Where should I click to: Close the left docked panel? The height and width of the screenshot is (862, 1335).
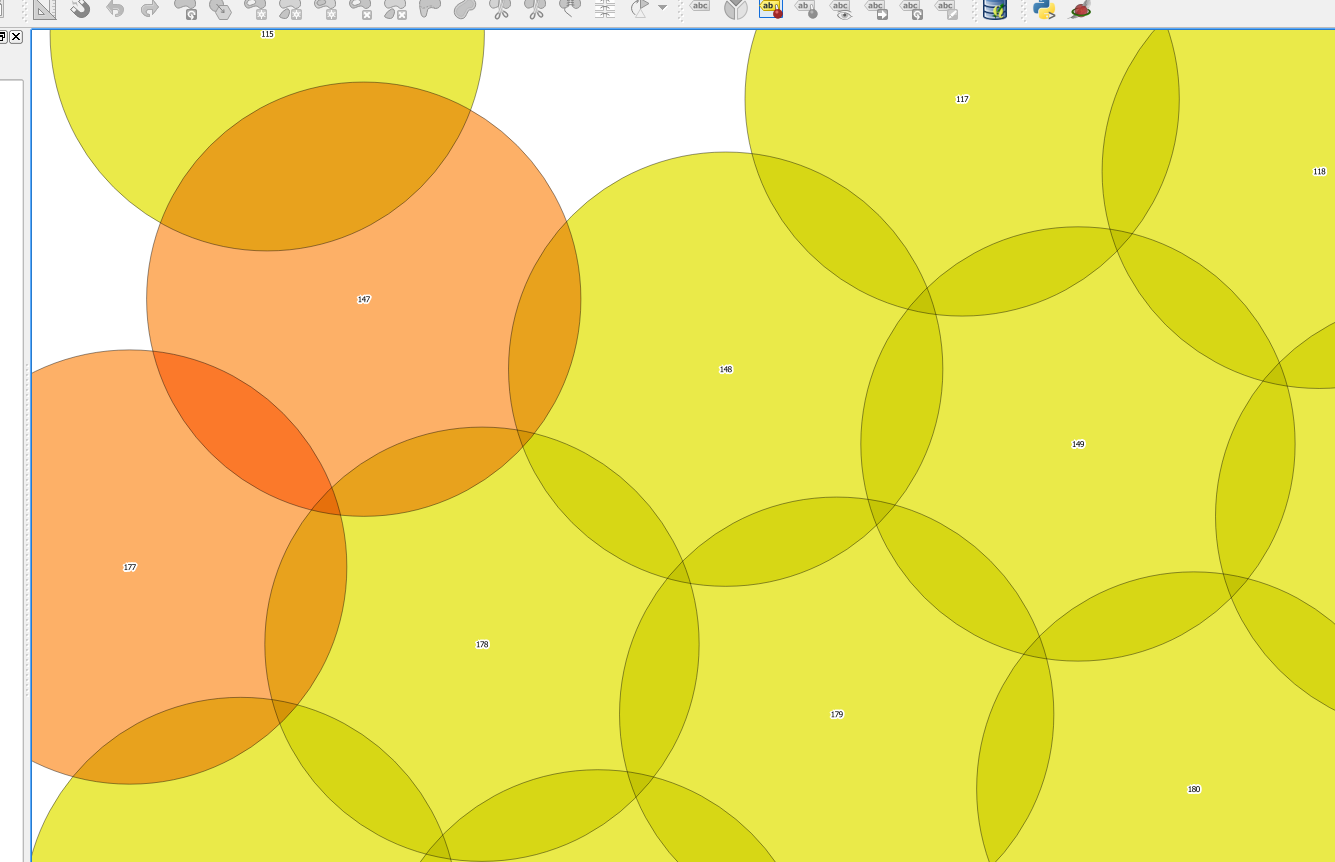click(x=16, y=36)
